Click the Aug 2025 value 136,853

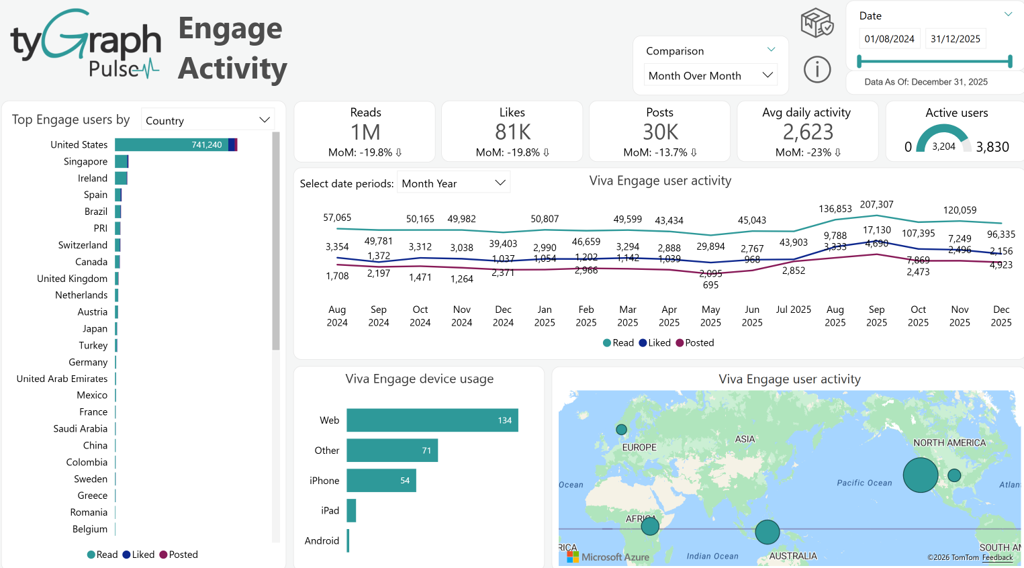click(x=835, y=209)
